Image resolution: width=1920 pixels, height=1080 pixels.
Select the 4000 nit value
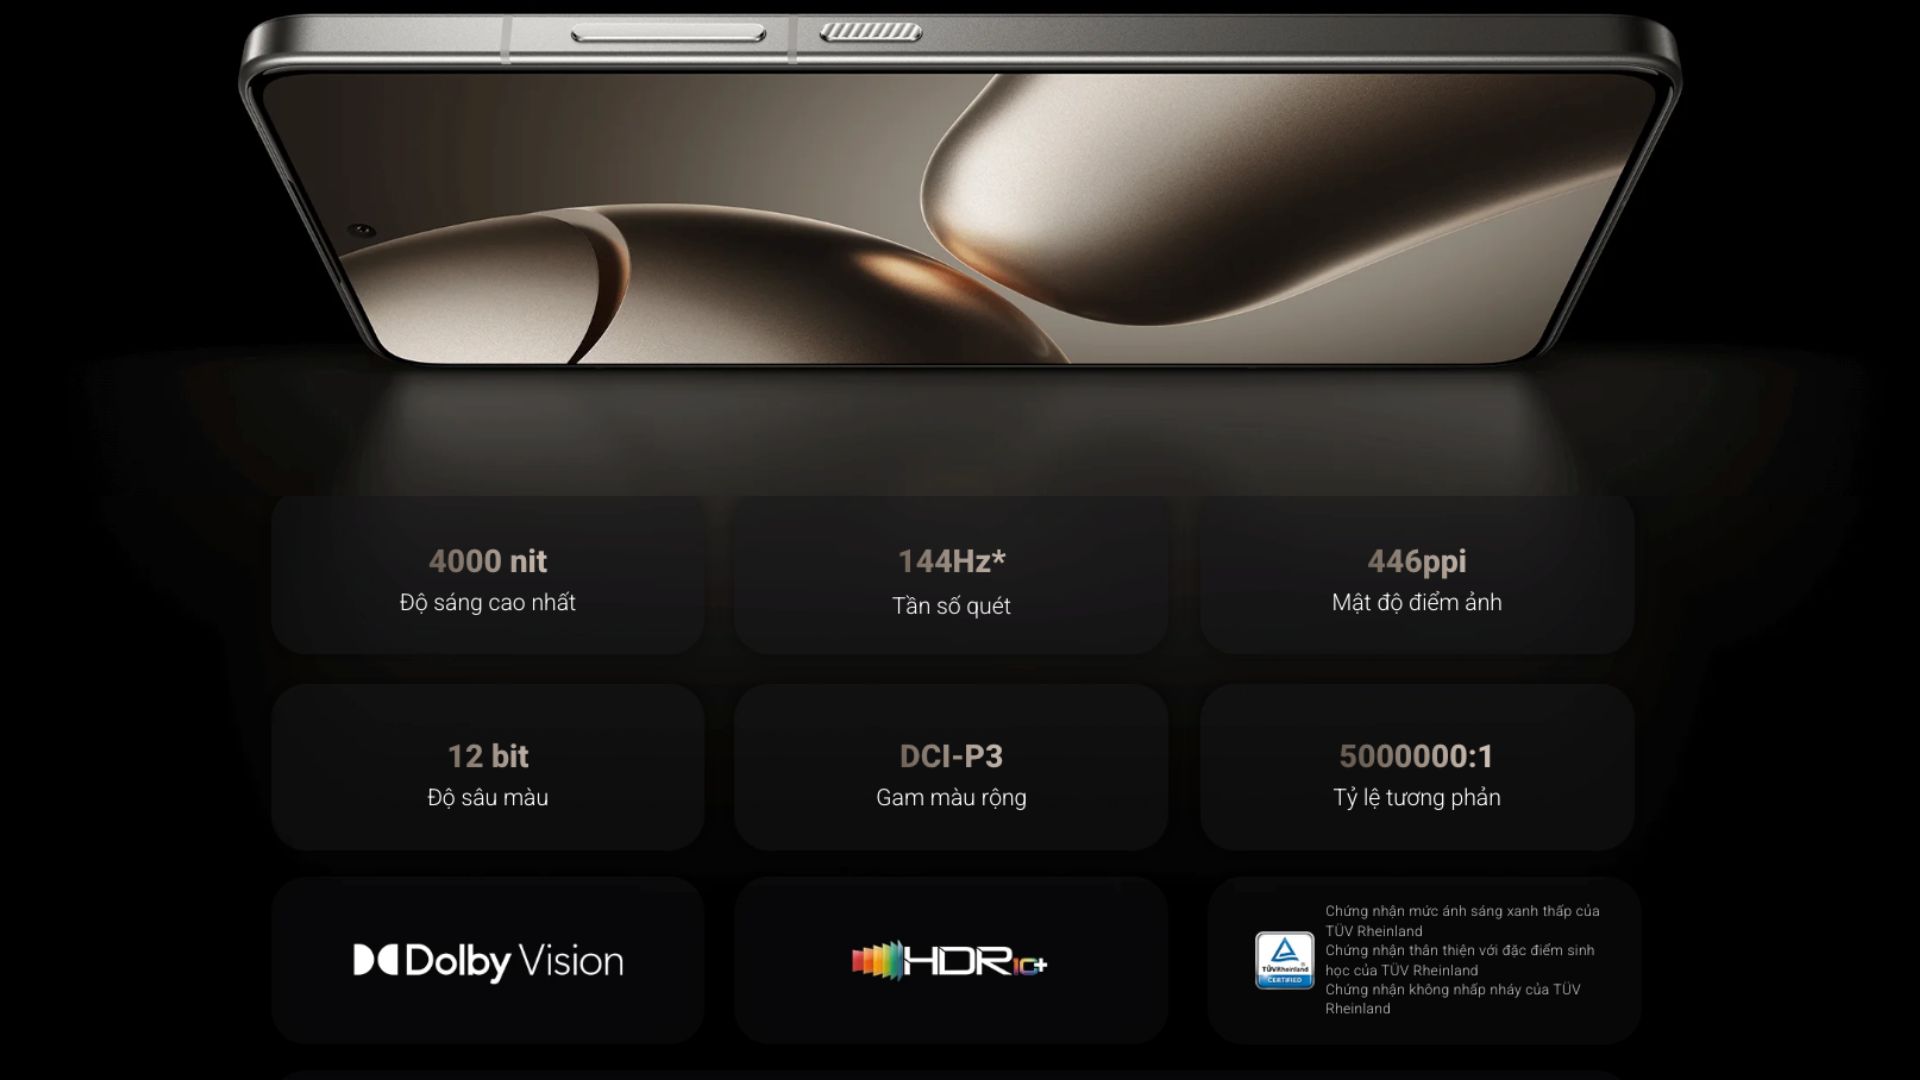pos(488,561)
